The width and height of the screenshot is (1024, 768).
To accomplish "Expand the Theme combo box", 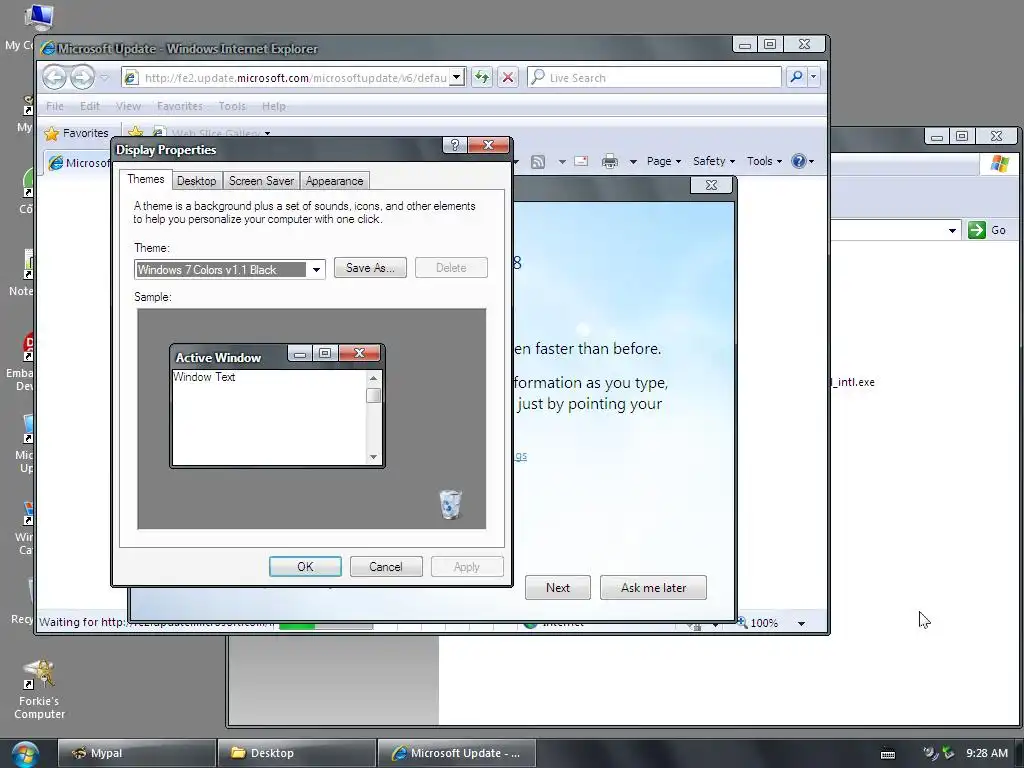I will (x=316, y=270).
